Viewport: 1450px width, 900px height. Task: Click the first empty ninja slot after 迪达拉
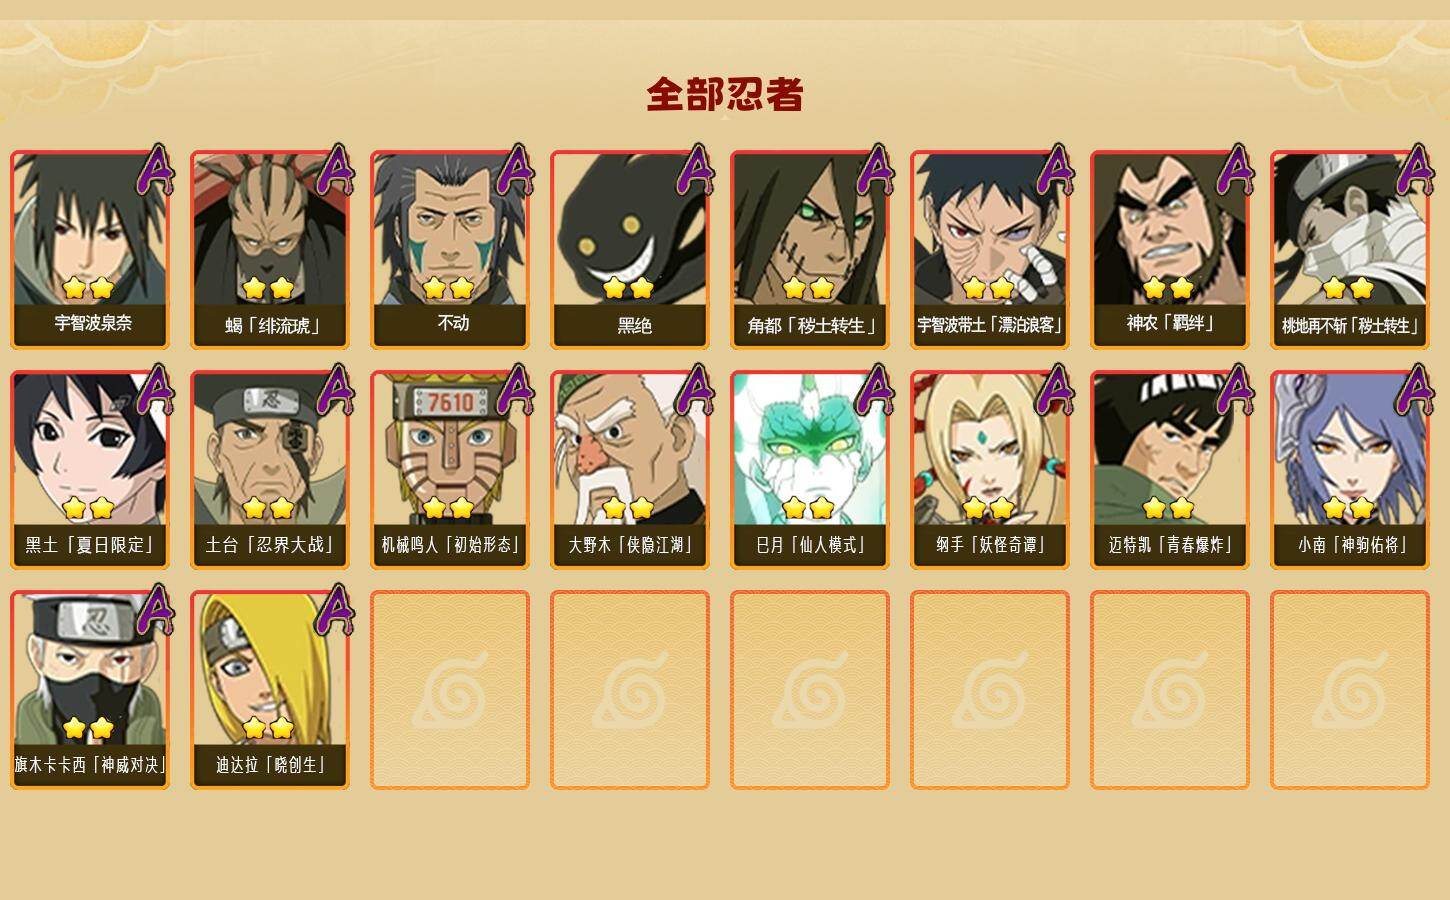450,690
